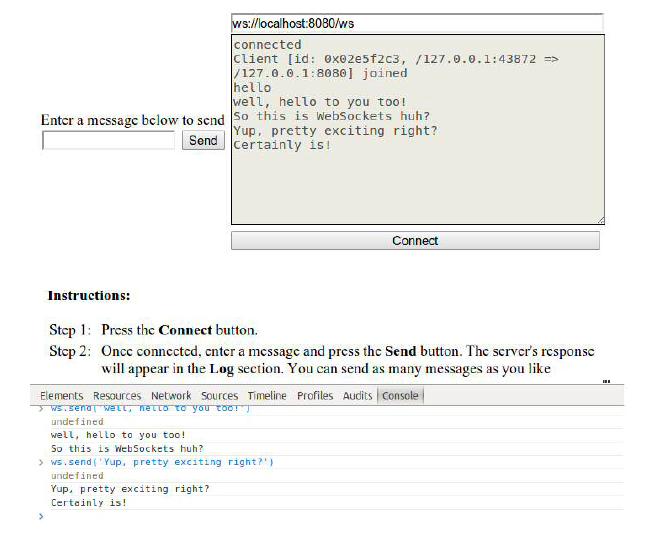This screenshot has width=652, height=544.
Task: Click the WebSocket URL field showing ws://localhost:8080/ws
Action: [x=416, y=23]
